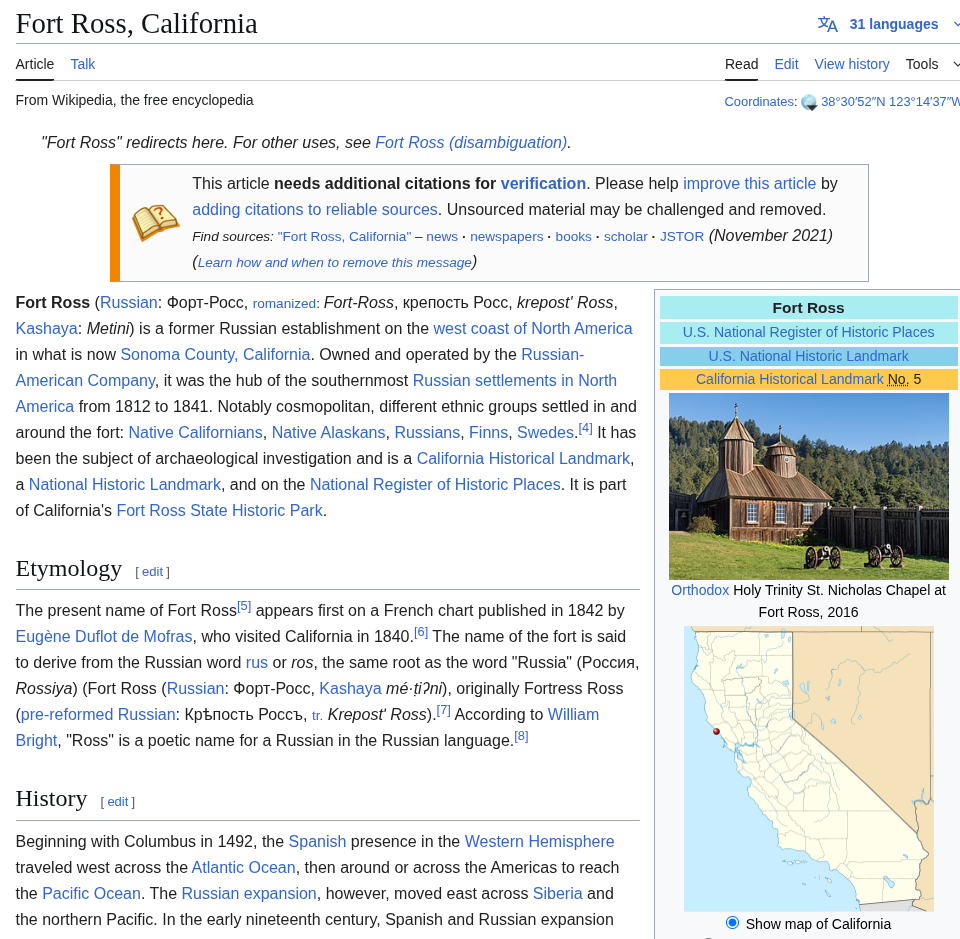Click the newspapers find-sources link
The width and height of the screenshot is (960, 939).
pyautogui.click(x=506, y=237)
